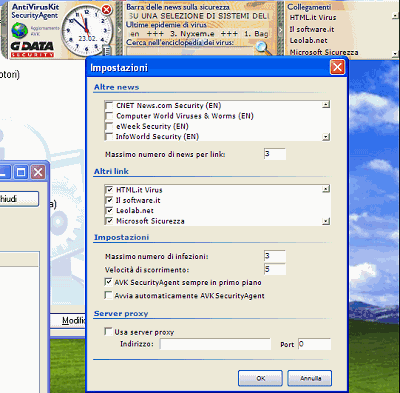This screenshot has width=400, height=393.
Task: Enable CNET News.com Security checkbox
Action: click(x=109, y=106)
